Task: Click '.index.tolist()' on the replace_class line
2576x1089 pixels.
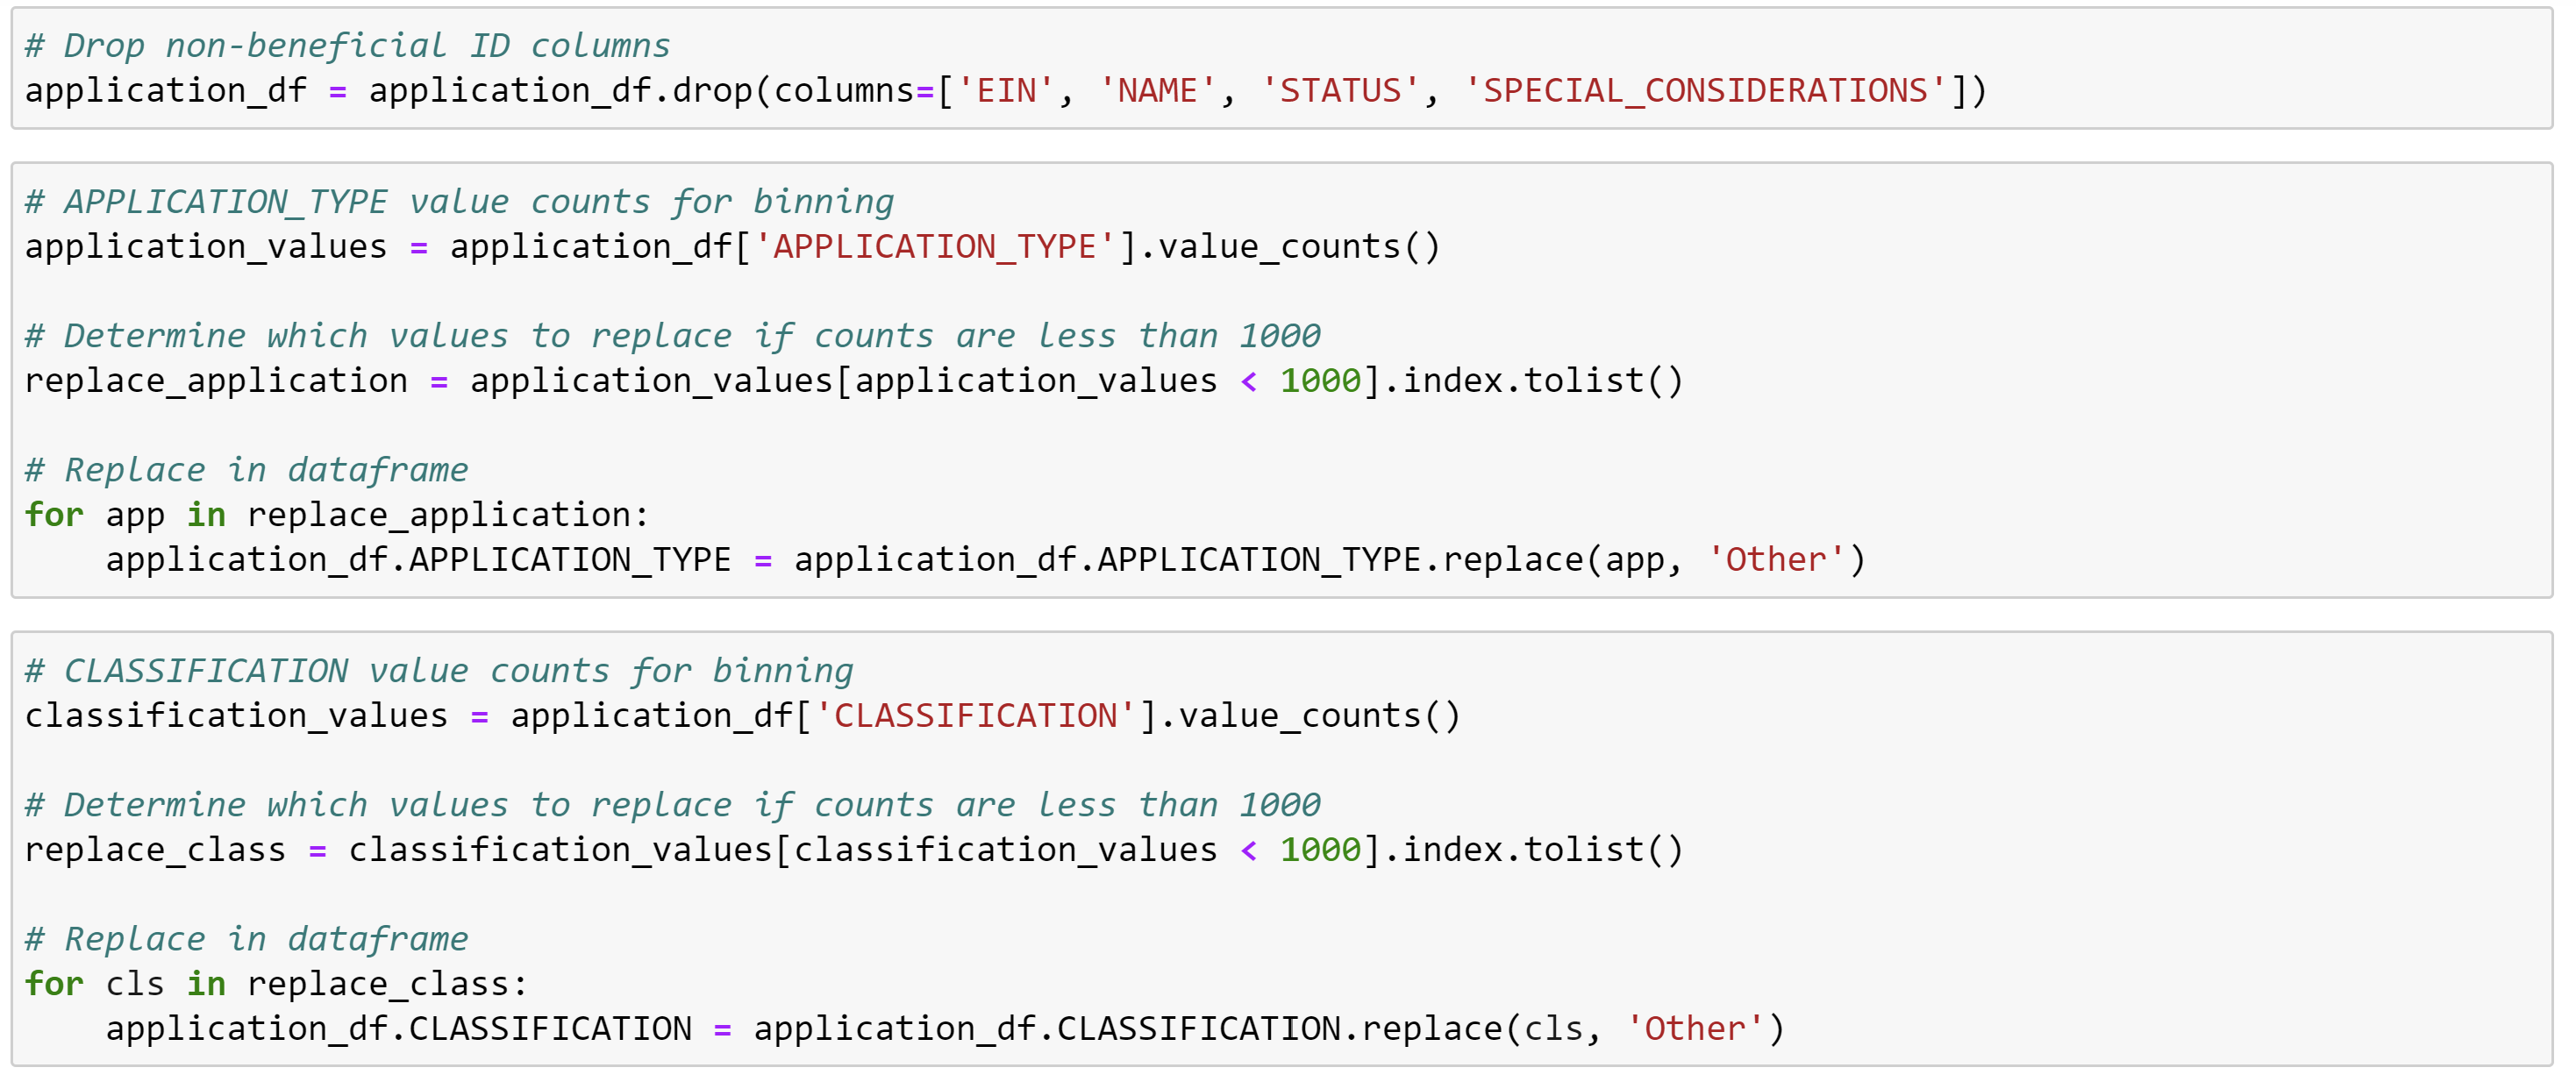Action: 1533,850
